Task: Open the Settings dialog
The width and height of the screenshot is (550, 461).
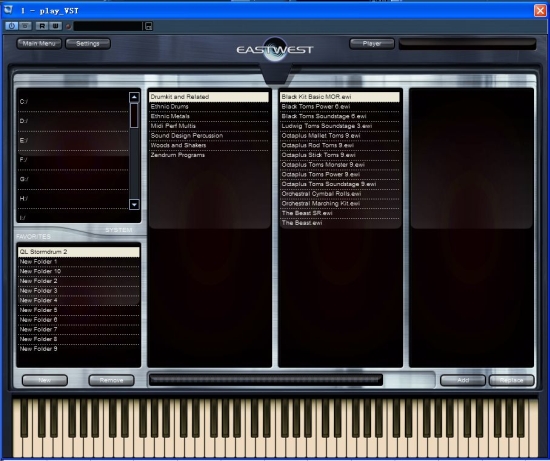Action: [x=88, y=44]
